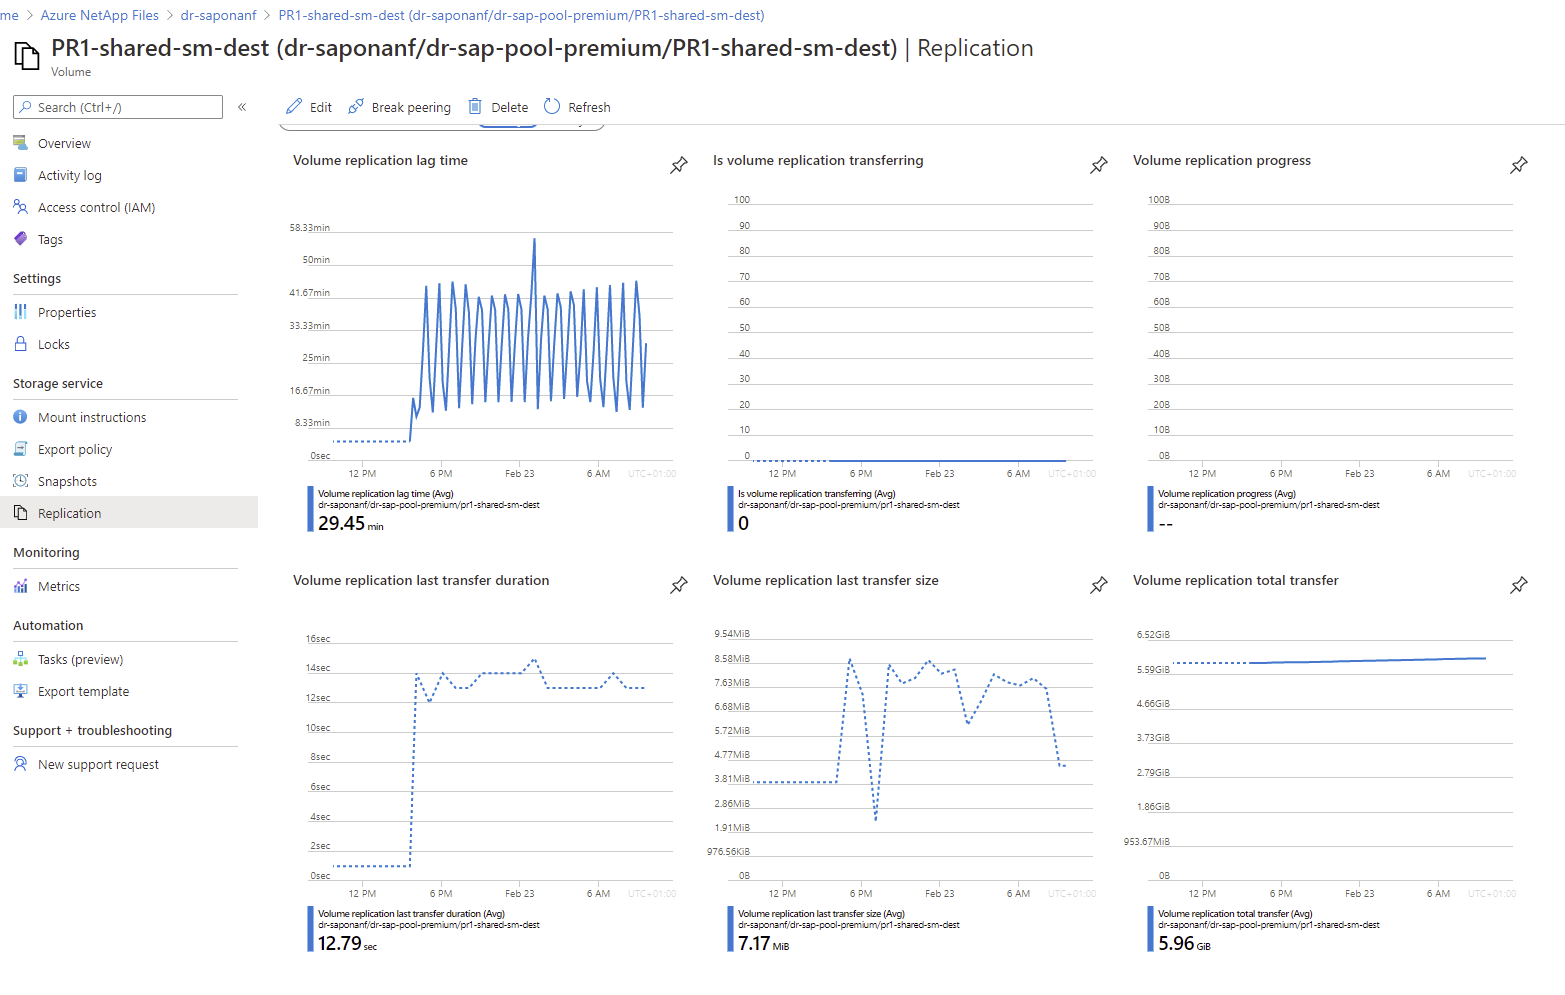Image resolution: width=1565 pixels, height=995 pixels.
Task: Pin the Volume replication last transfer size chart
Action: coord(1099,585)
